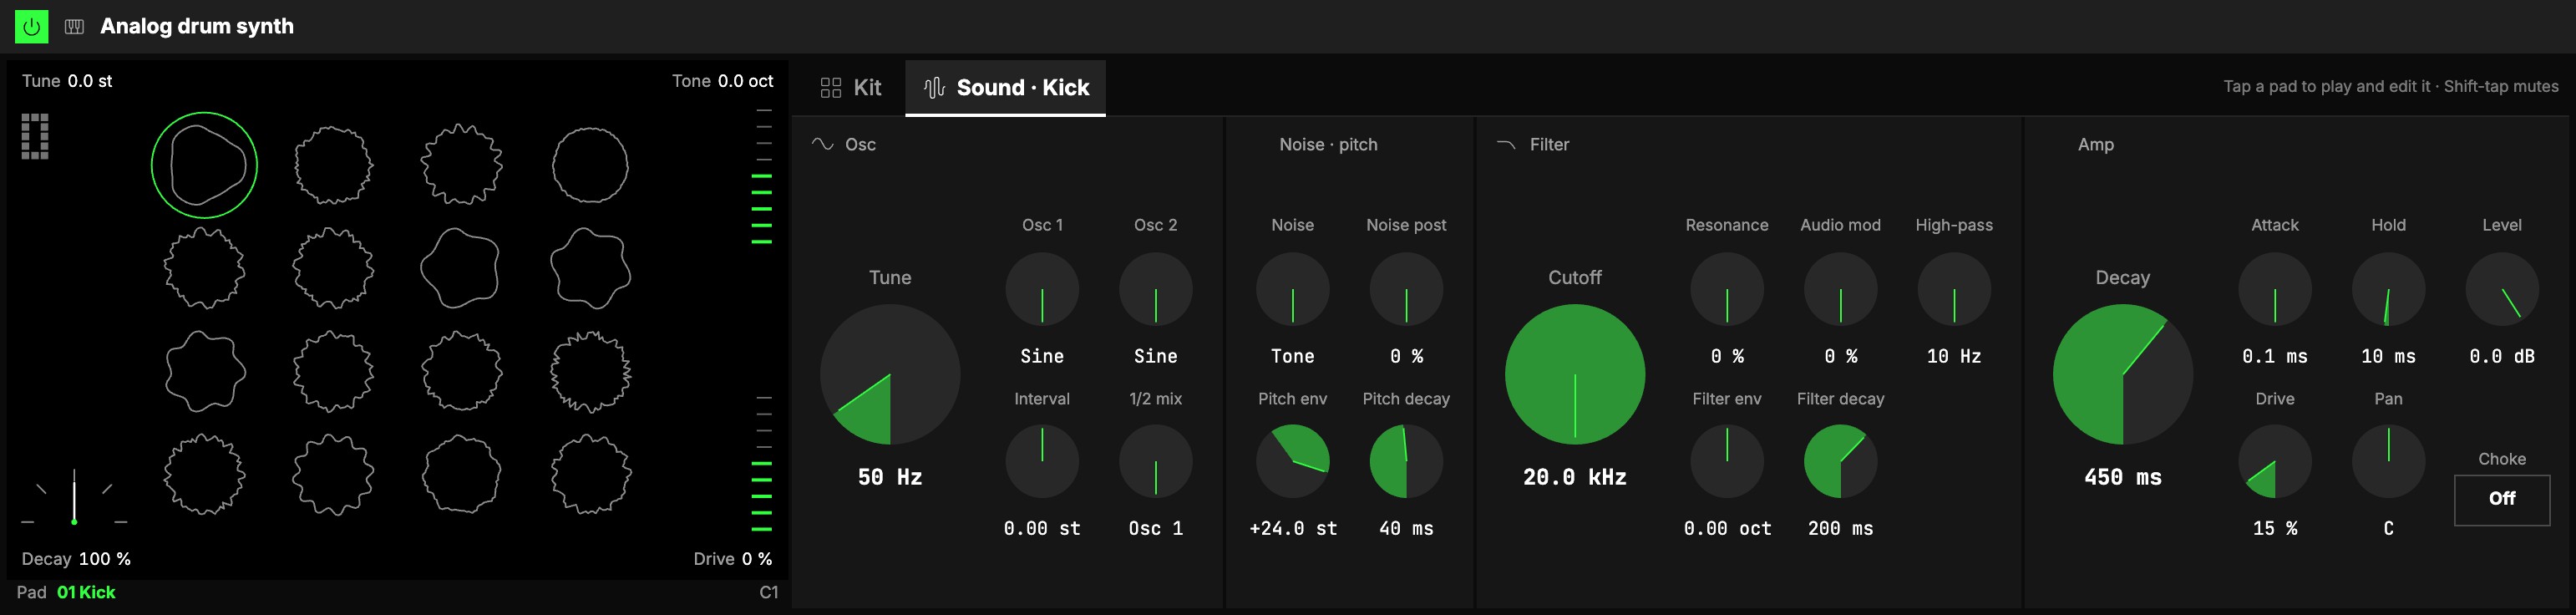Click the Filter decay knob
Viewport: 2576px width, 615px height.
click(1841, 461)
